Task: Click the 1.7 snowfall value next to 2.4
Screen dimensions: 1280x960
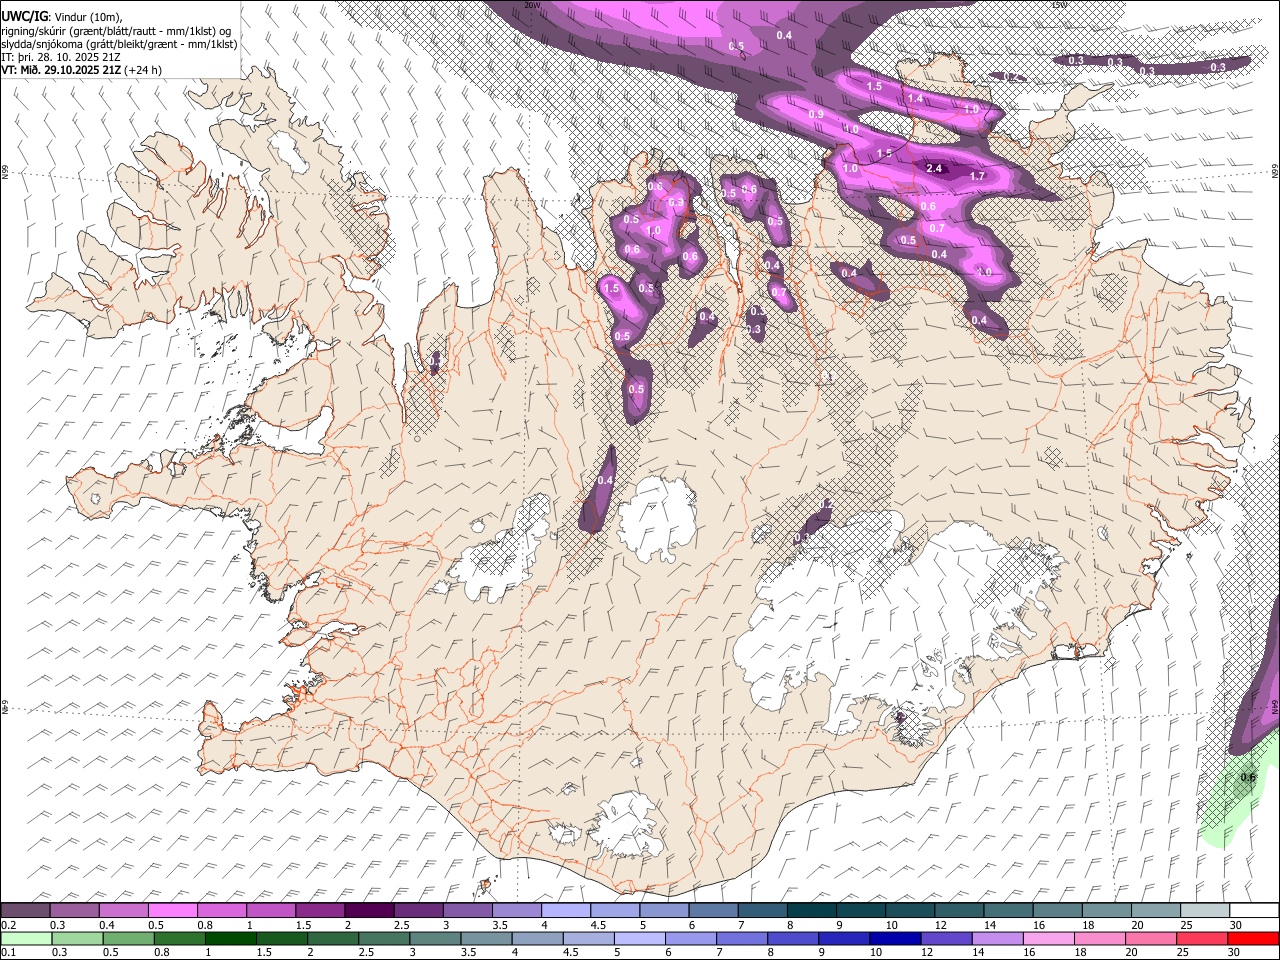Action: click(x=978, y=176)
